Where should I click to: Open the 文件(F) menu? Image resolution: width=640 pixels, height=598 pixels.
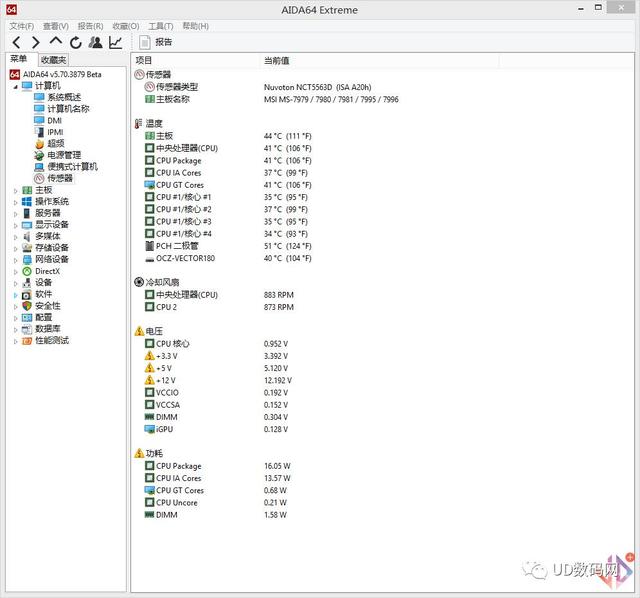pyautogui.click(x=22, y=26)
